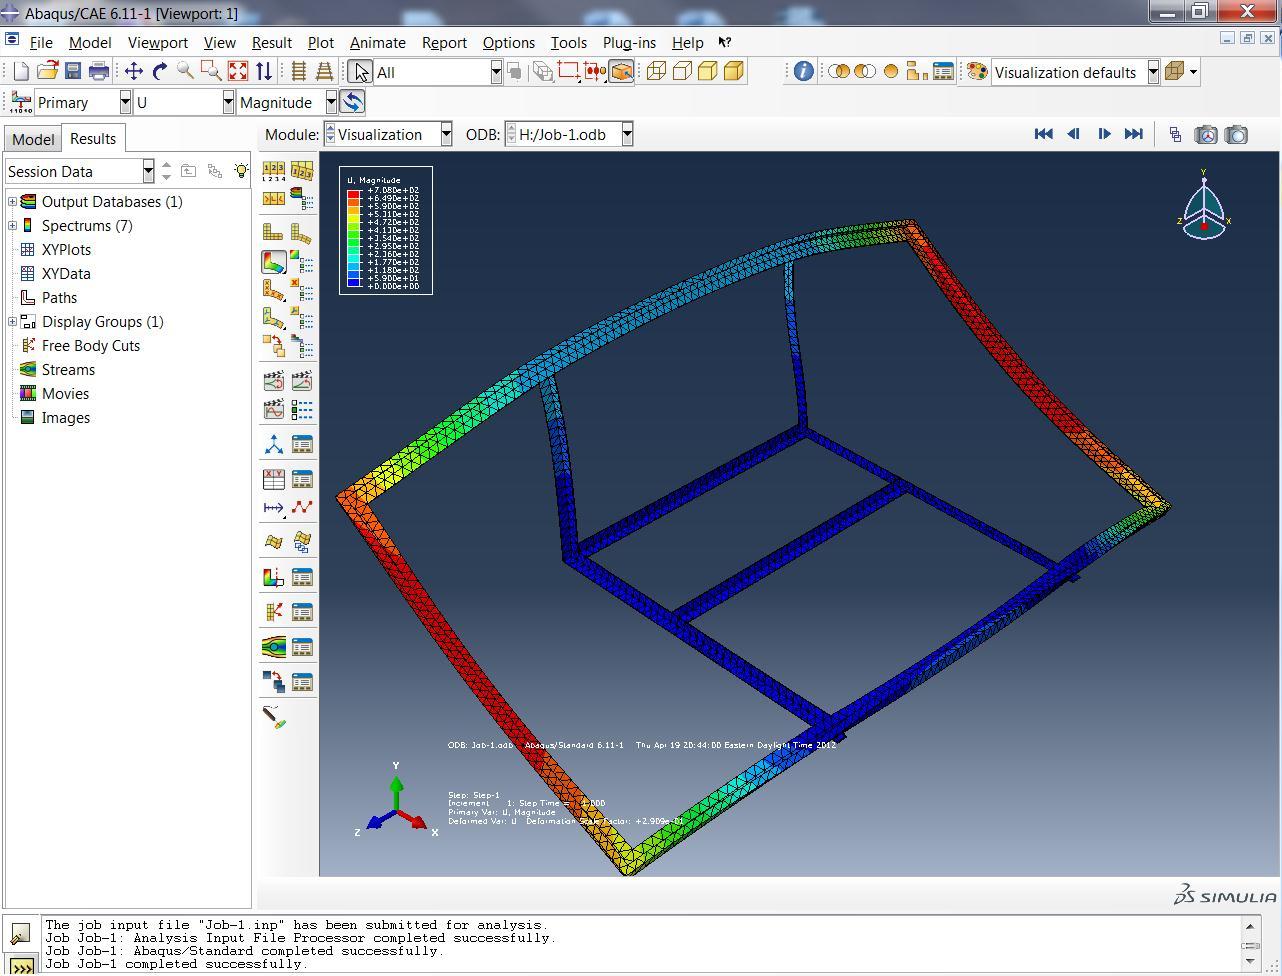Click the Print toolbar icon
The height and width of the screenshot is (976, 1282).
tap(99, 71)
